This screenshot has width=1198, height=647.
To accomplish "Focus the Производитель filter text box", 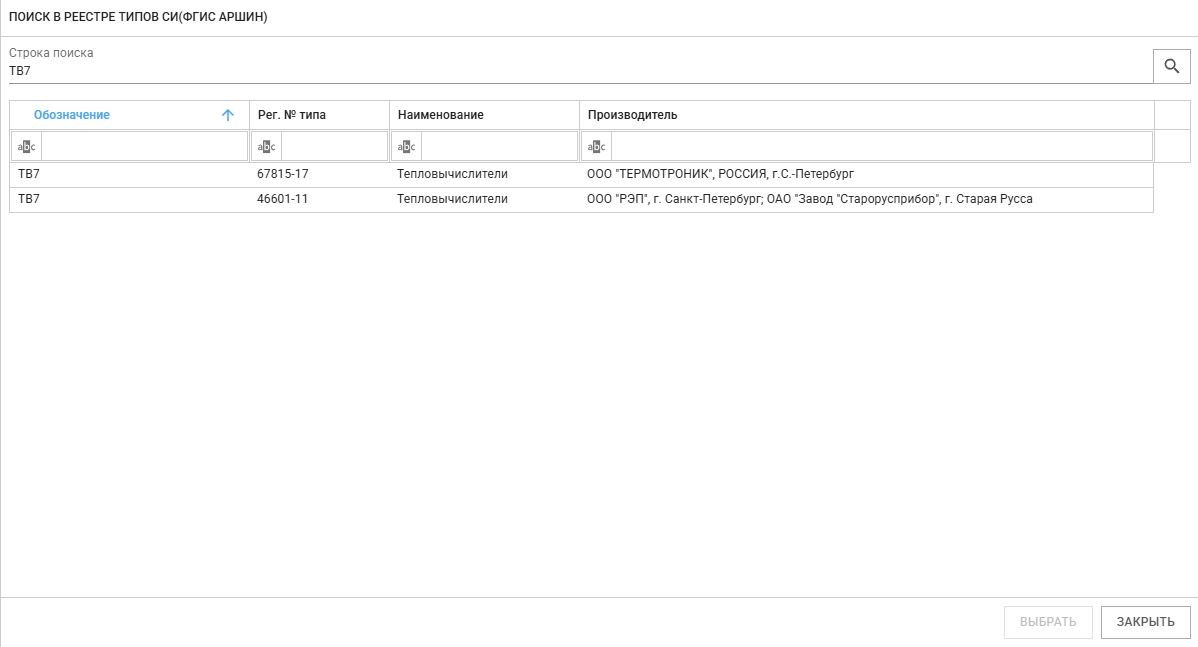I will [880, 147].
